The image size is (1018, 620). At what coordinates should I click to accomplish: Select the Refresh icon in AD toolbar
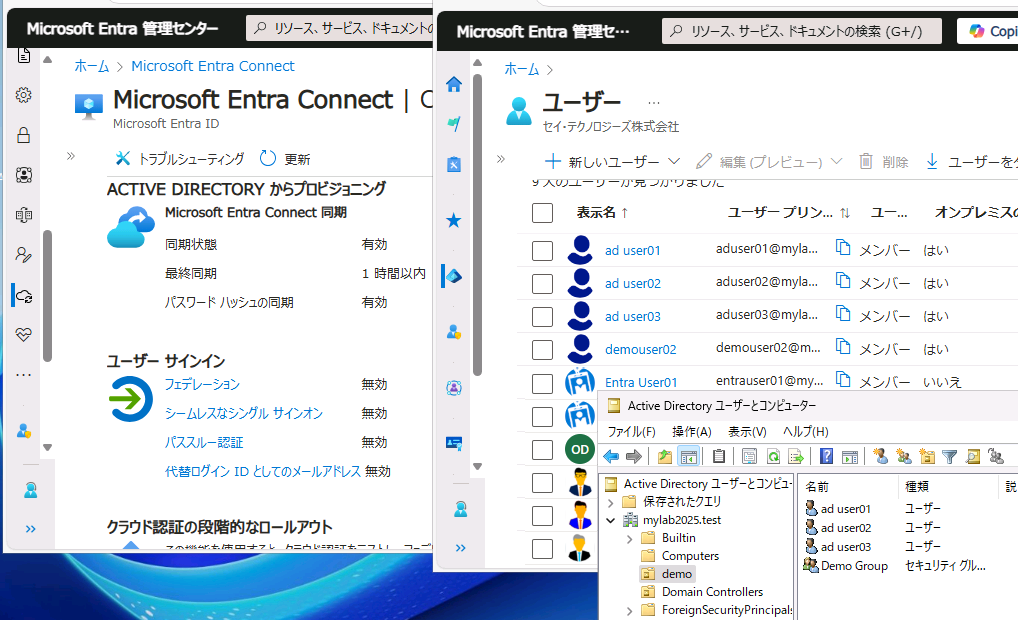[x=773, y=456]
